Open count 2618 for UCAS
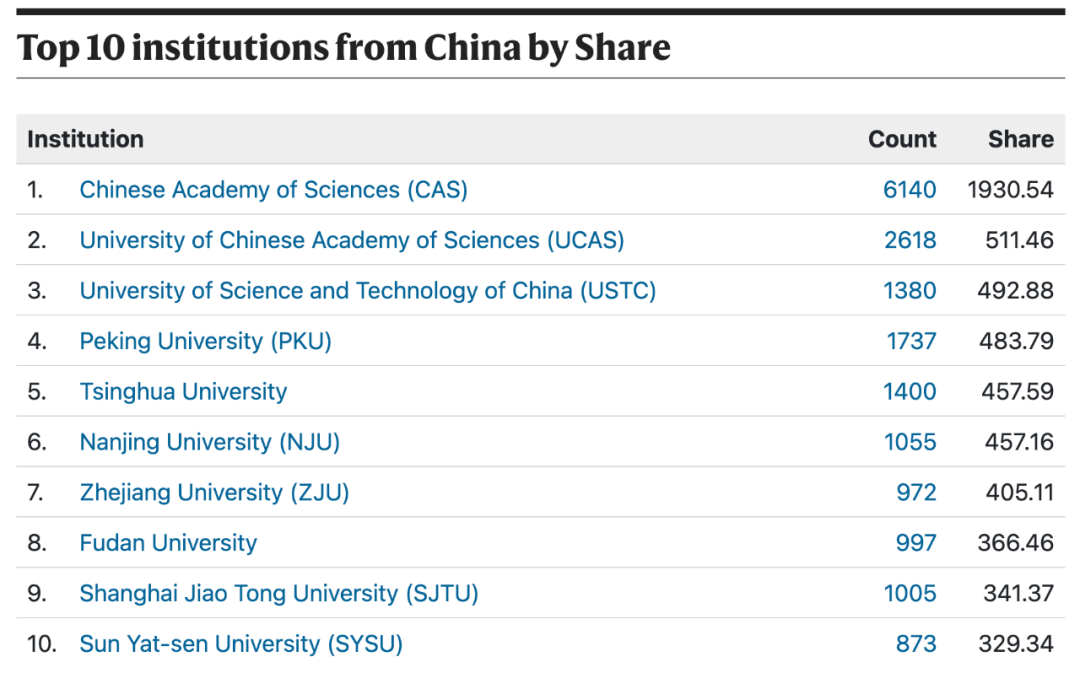This screenshot has height=673, width=1080. [909, 240]
